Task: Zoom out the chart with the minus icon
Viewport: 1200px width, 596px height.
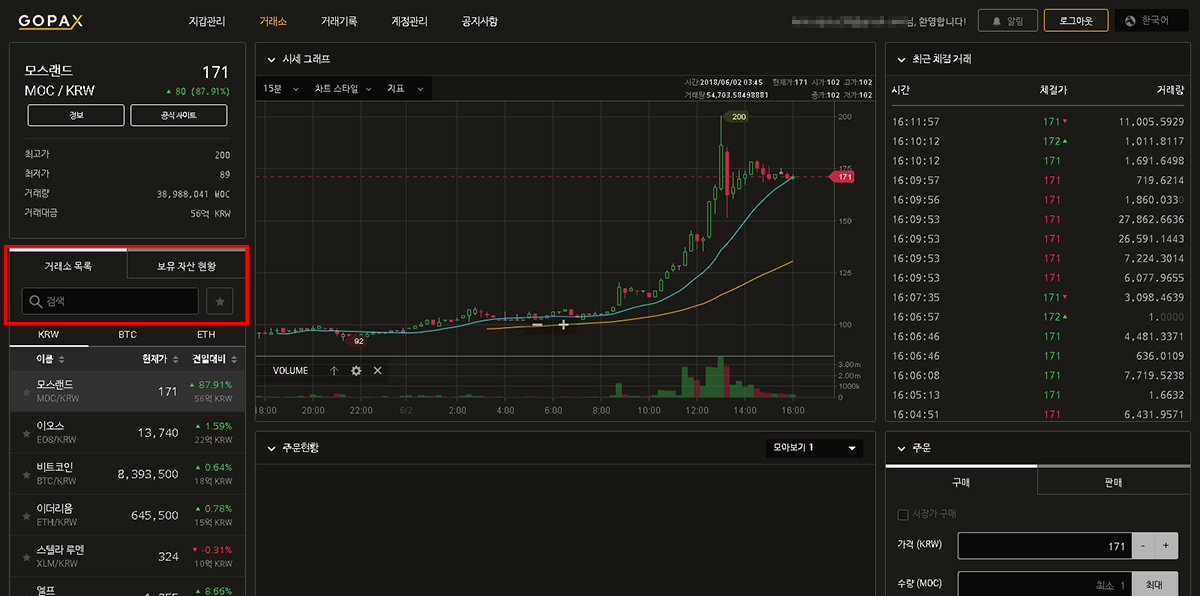Action: pyautogui.click(x=538, y=324)
